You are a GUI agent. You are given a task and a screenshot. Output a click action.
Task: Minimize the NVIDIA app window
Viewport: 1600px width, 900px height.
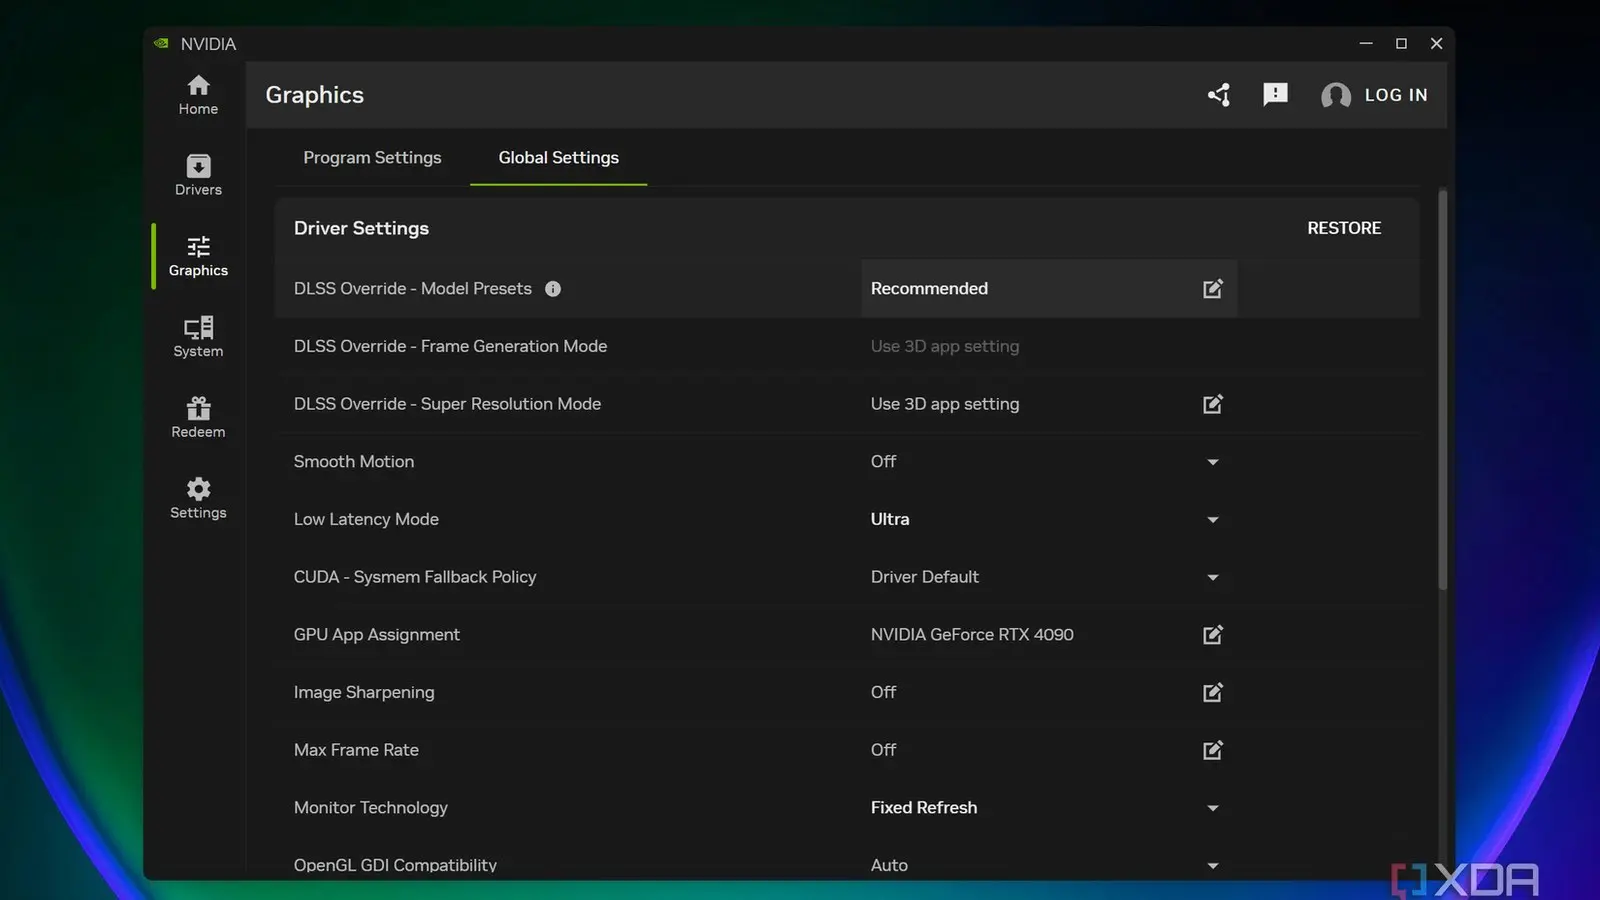tap(1366, 44)
